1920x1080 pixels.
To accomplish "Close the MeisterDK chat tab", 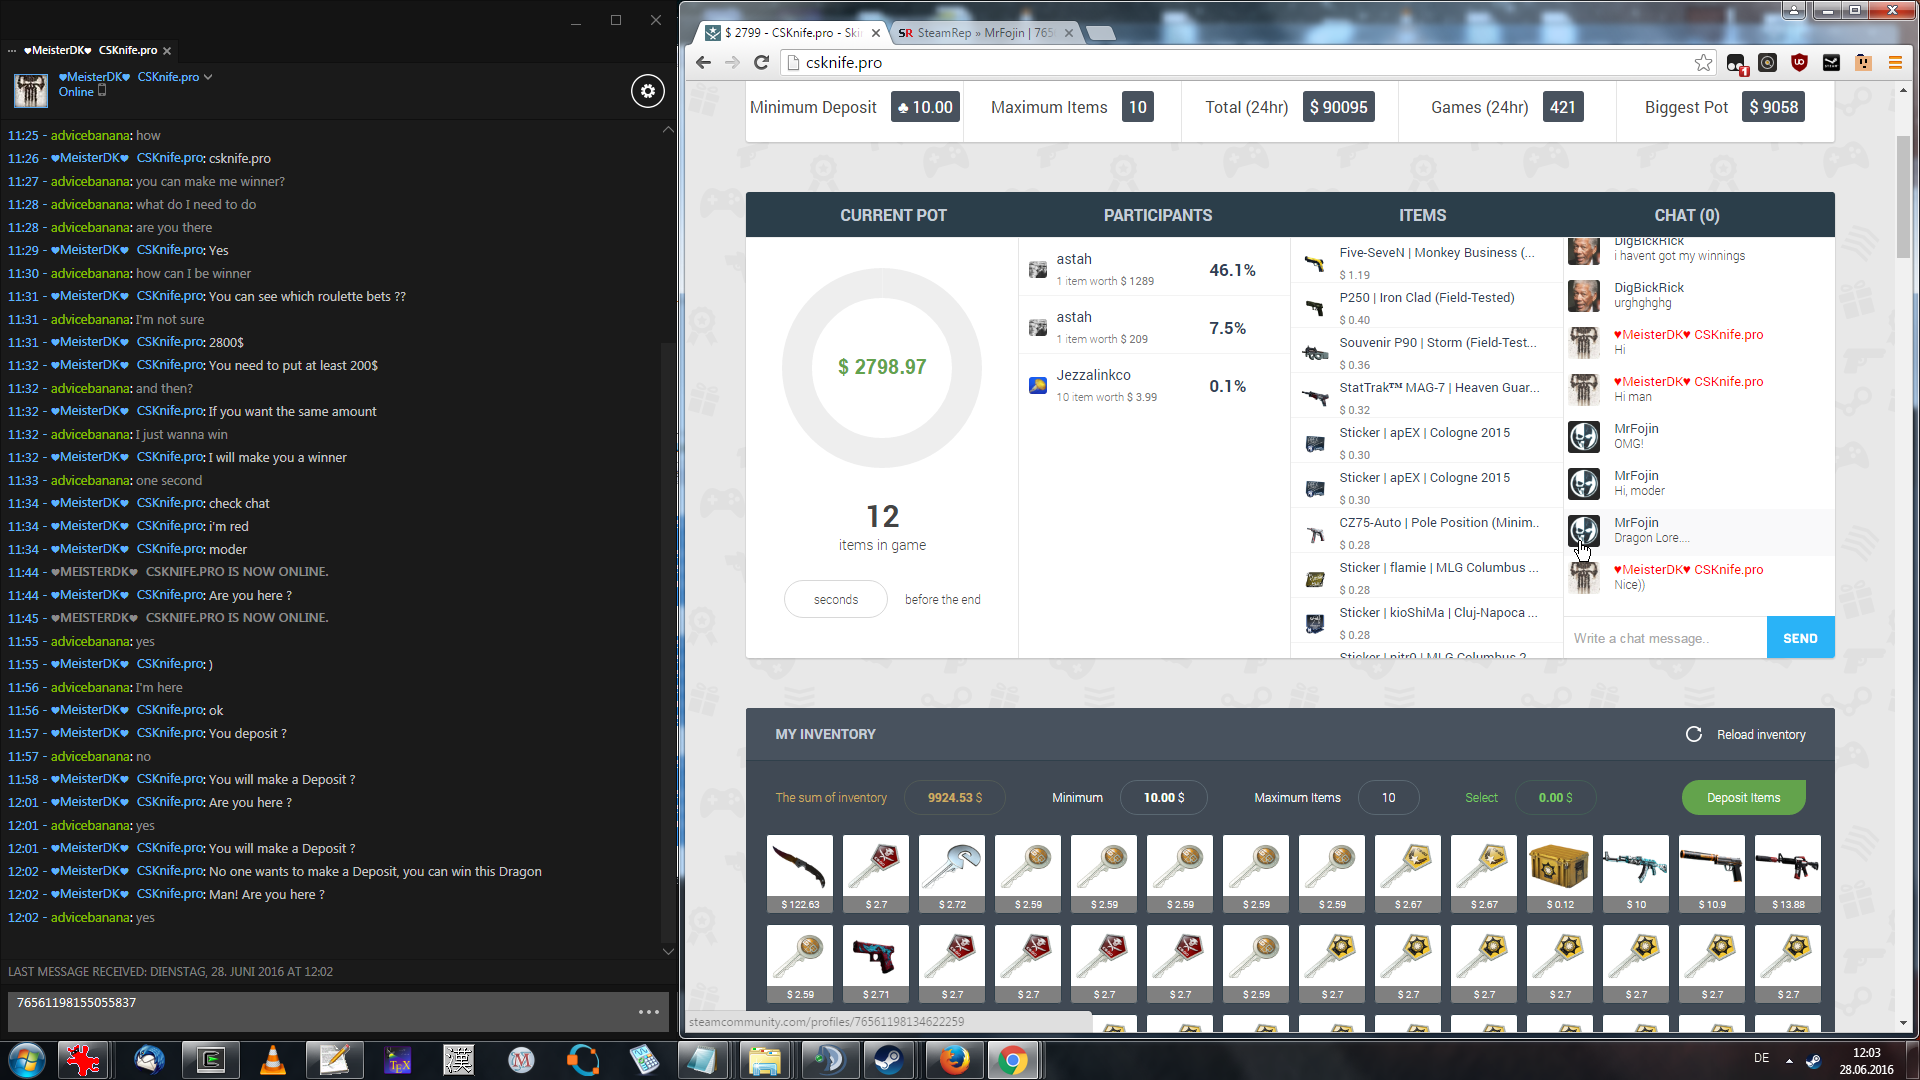I will pyautogui.click(x=167, y=51).
